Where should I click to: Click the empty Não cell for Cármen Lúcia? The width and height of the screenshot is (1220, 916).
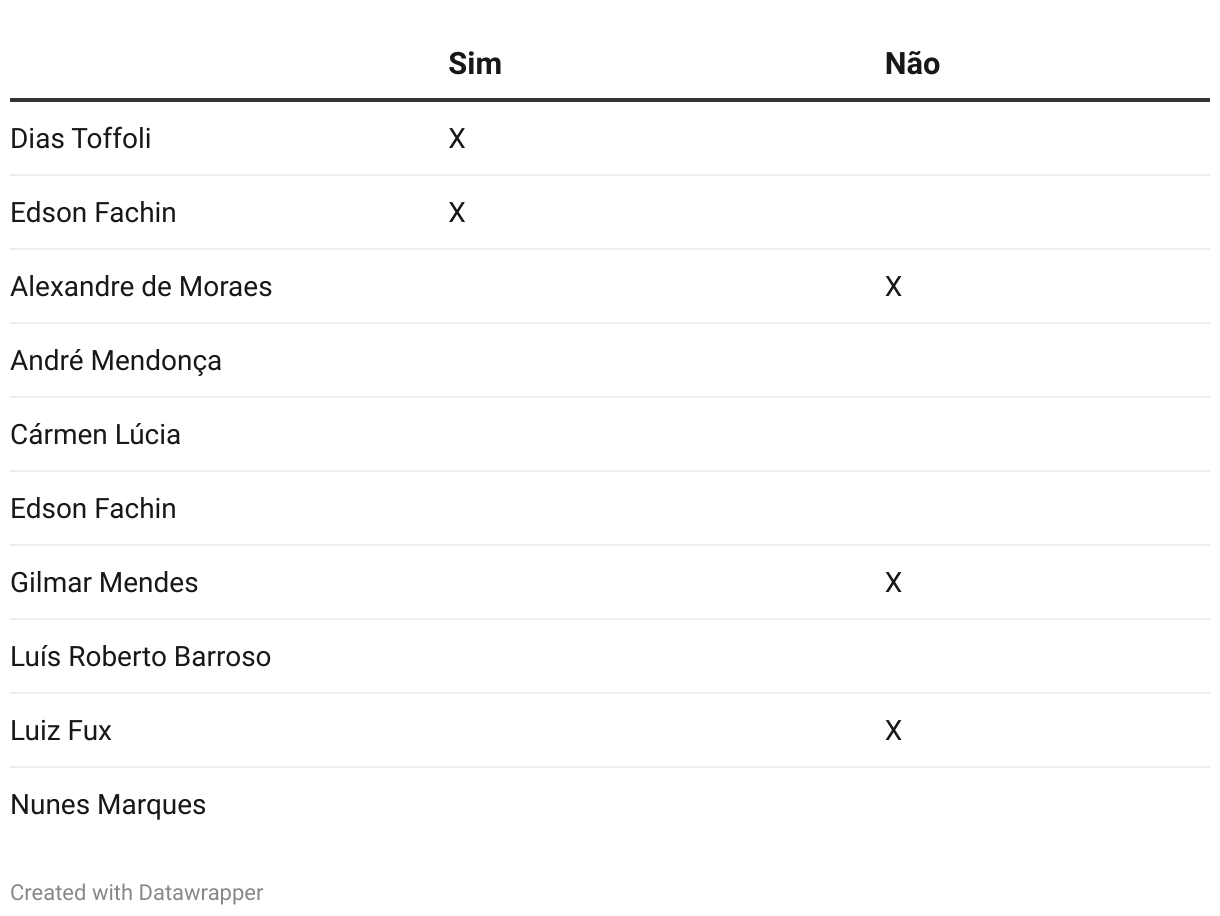[1047, 434]
